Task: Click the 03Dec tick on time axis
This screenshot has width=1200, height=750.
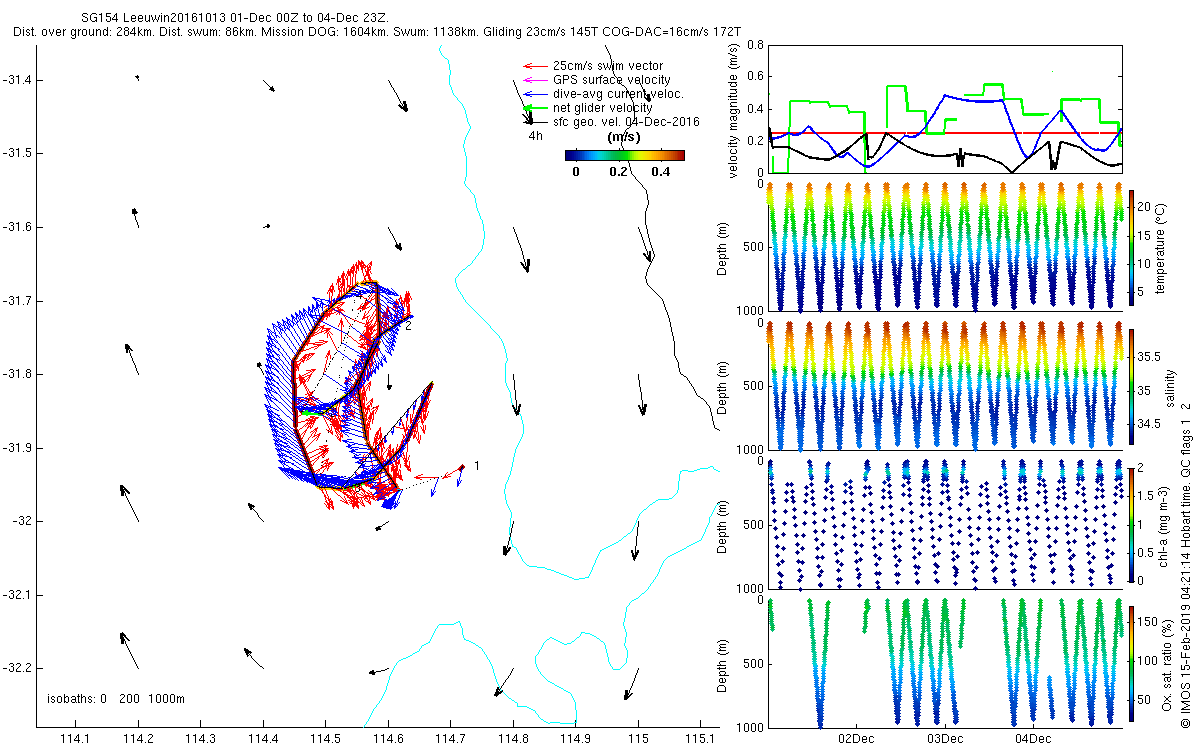Action: click(944, 738)
